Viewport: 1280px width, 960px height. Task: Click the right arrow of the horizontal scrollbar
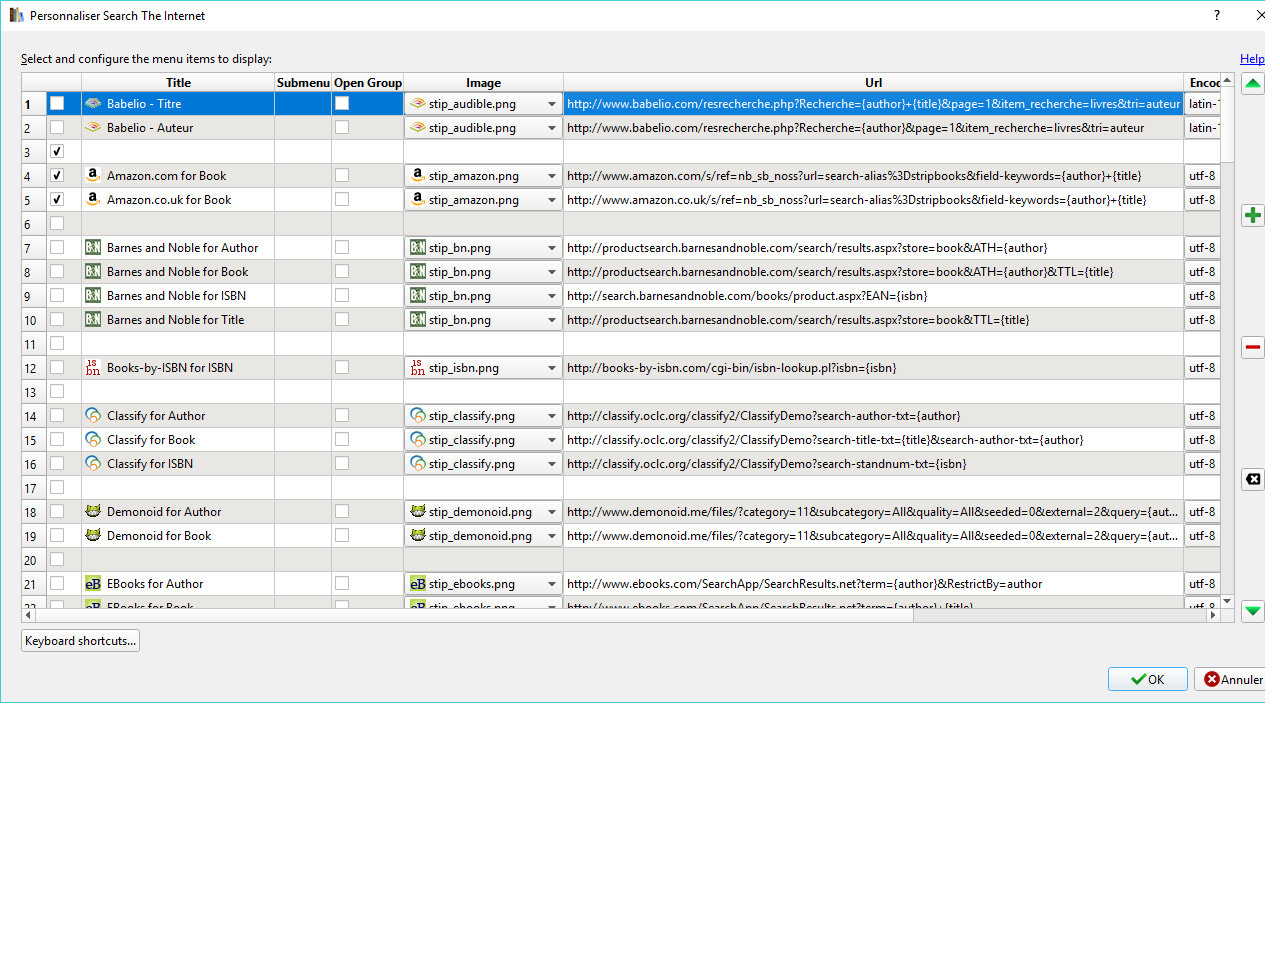coord(1213,615)
